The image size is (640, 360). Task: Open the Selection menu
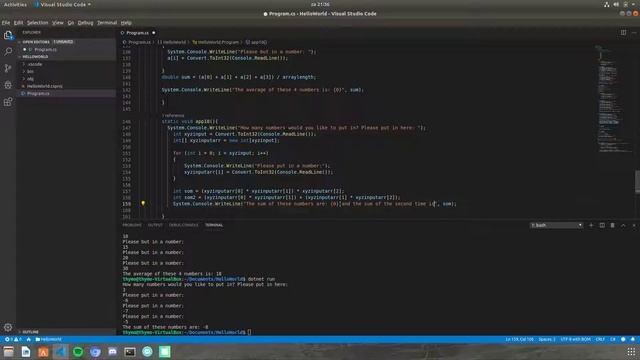38,23
